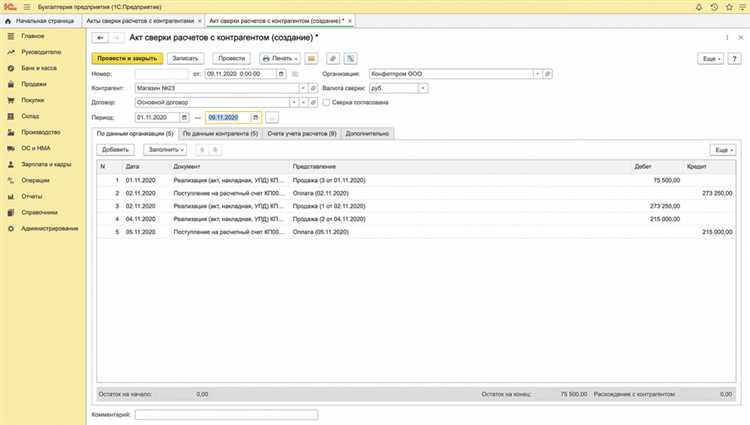The height and width of the screenshot is (425, 750).
Task: Open favorites star icon
Action: [729, 7]
